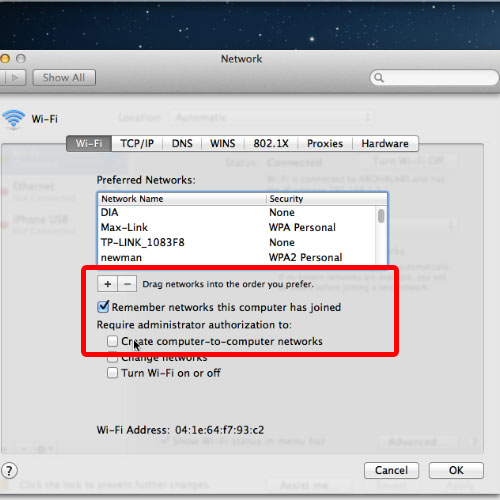Remove network with the minus button

click(127, 284)
